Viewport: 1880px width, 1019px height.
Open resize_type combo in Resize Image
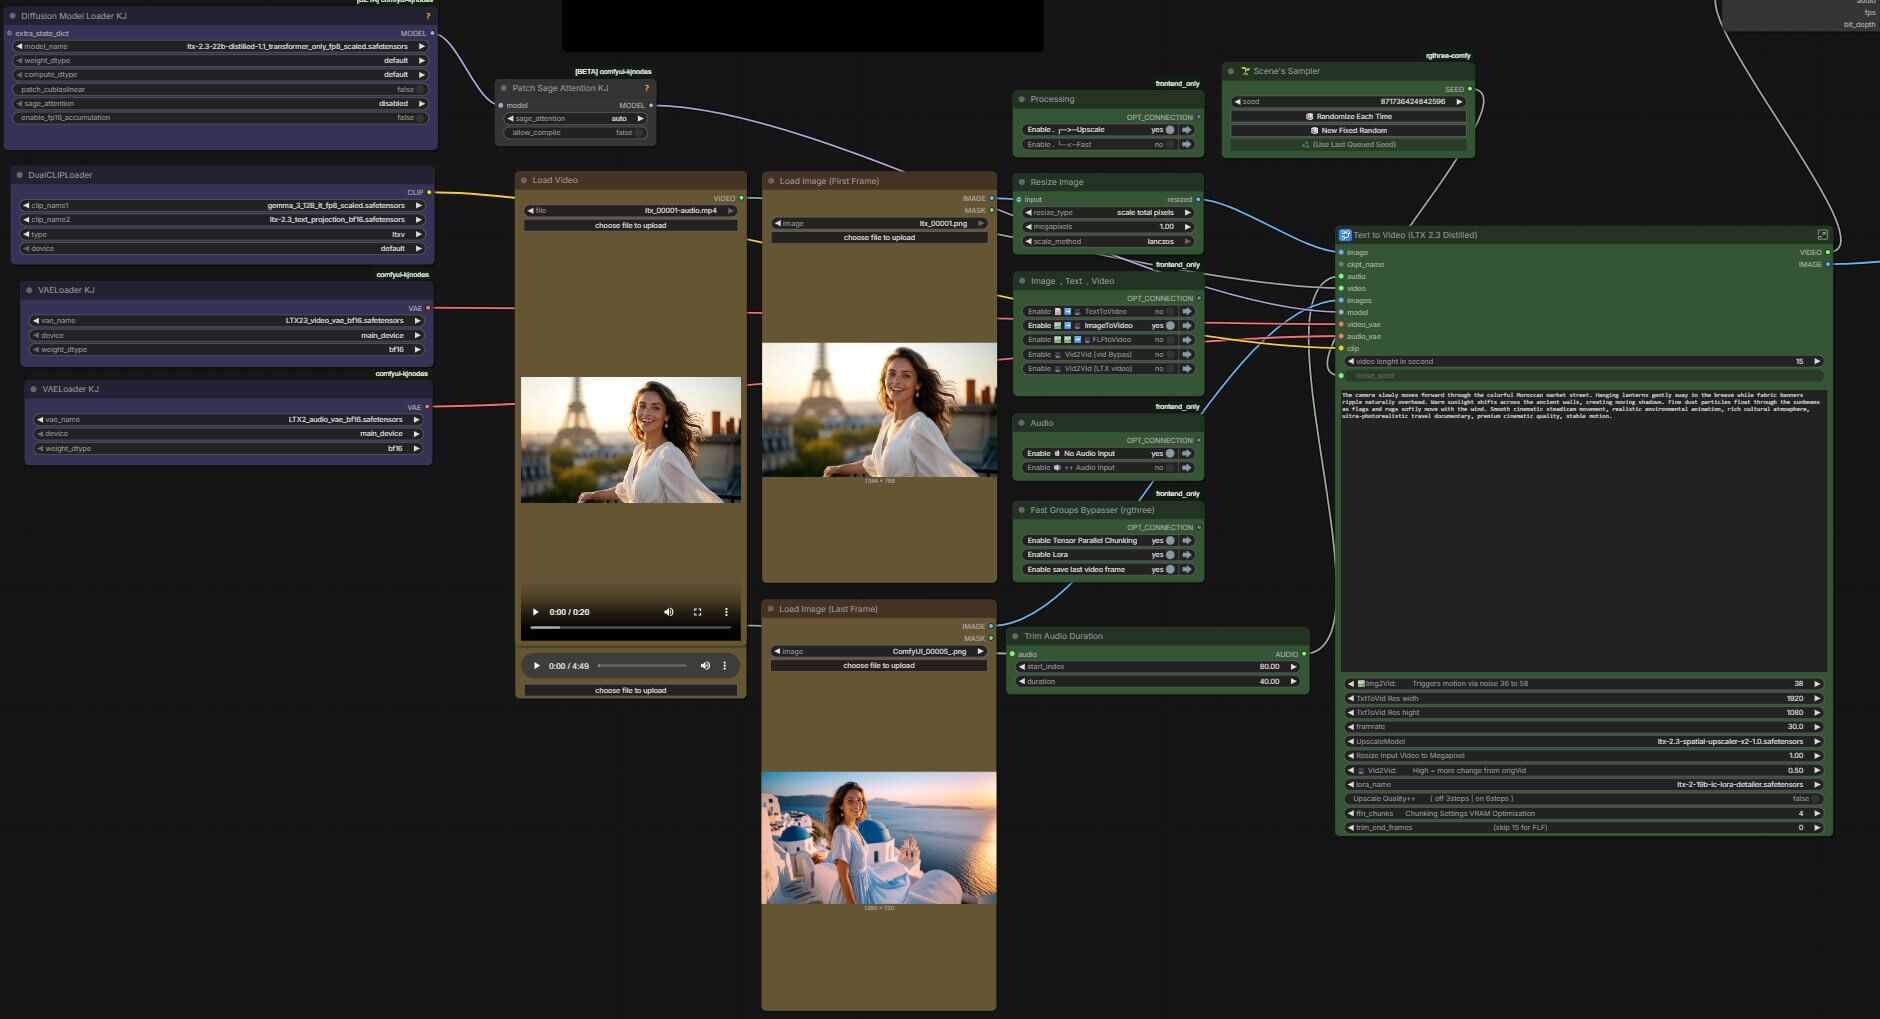1108,213
